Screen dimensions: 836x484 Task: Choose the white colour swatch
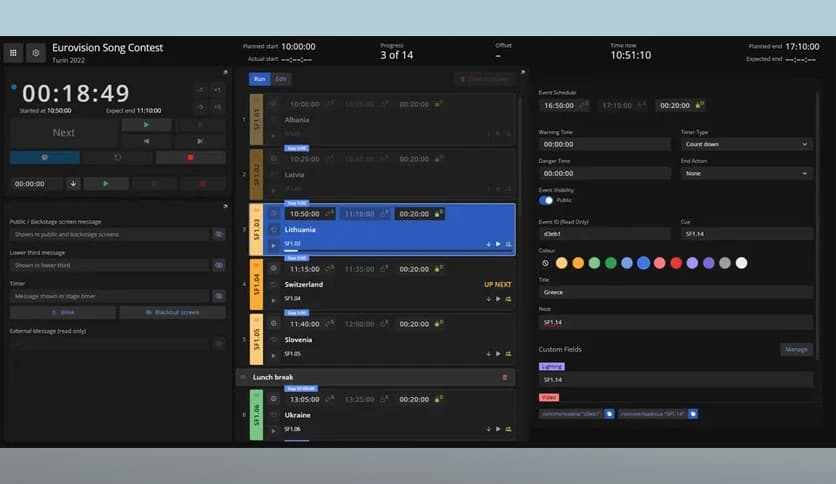(741, 263)
